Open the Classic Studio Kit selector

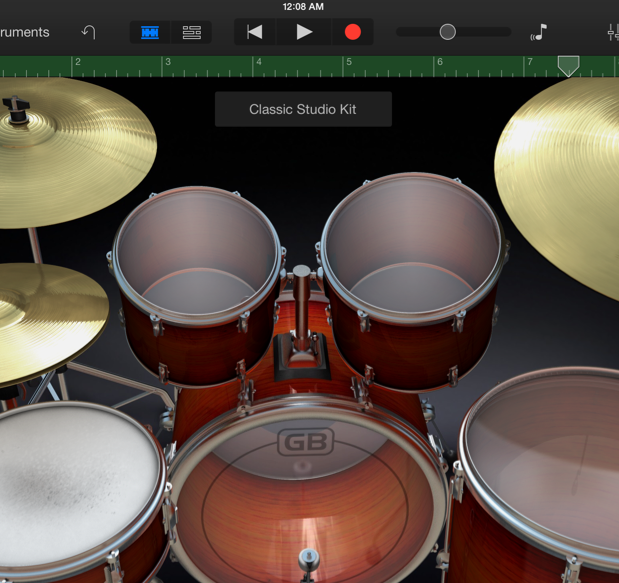[303, 109]
